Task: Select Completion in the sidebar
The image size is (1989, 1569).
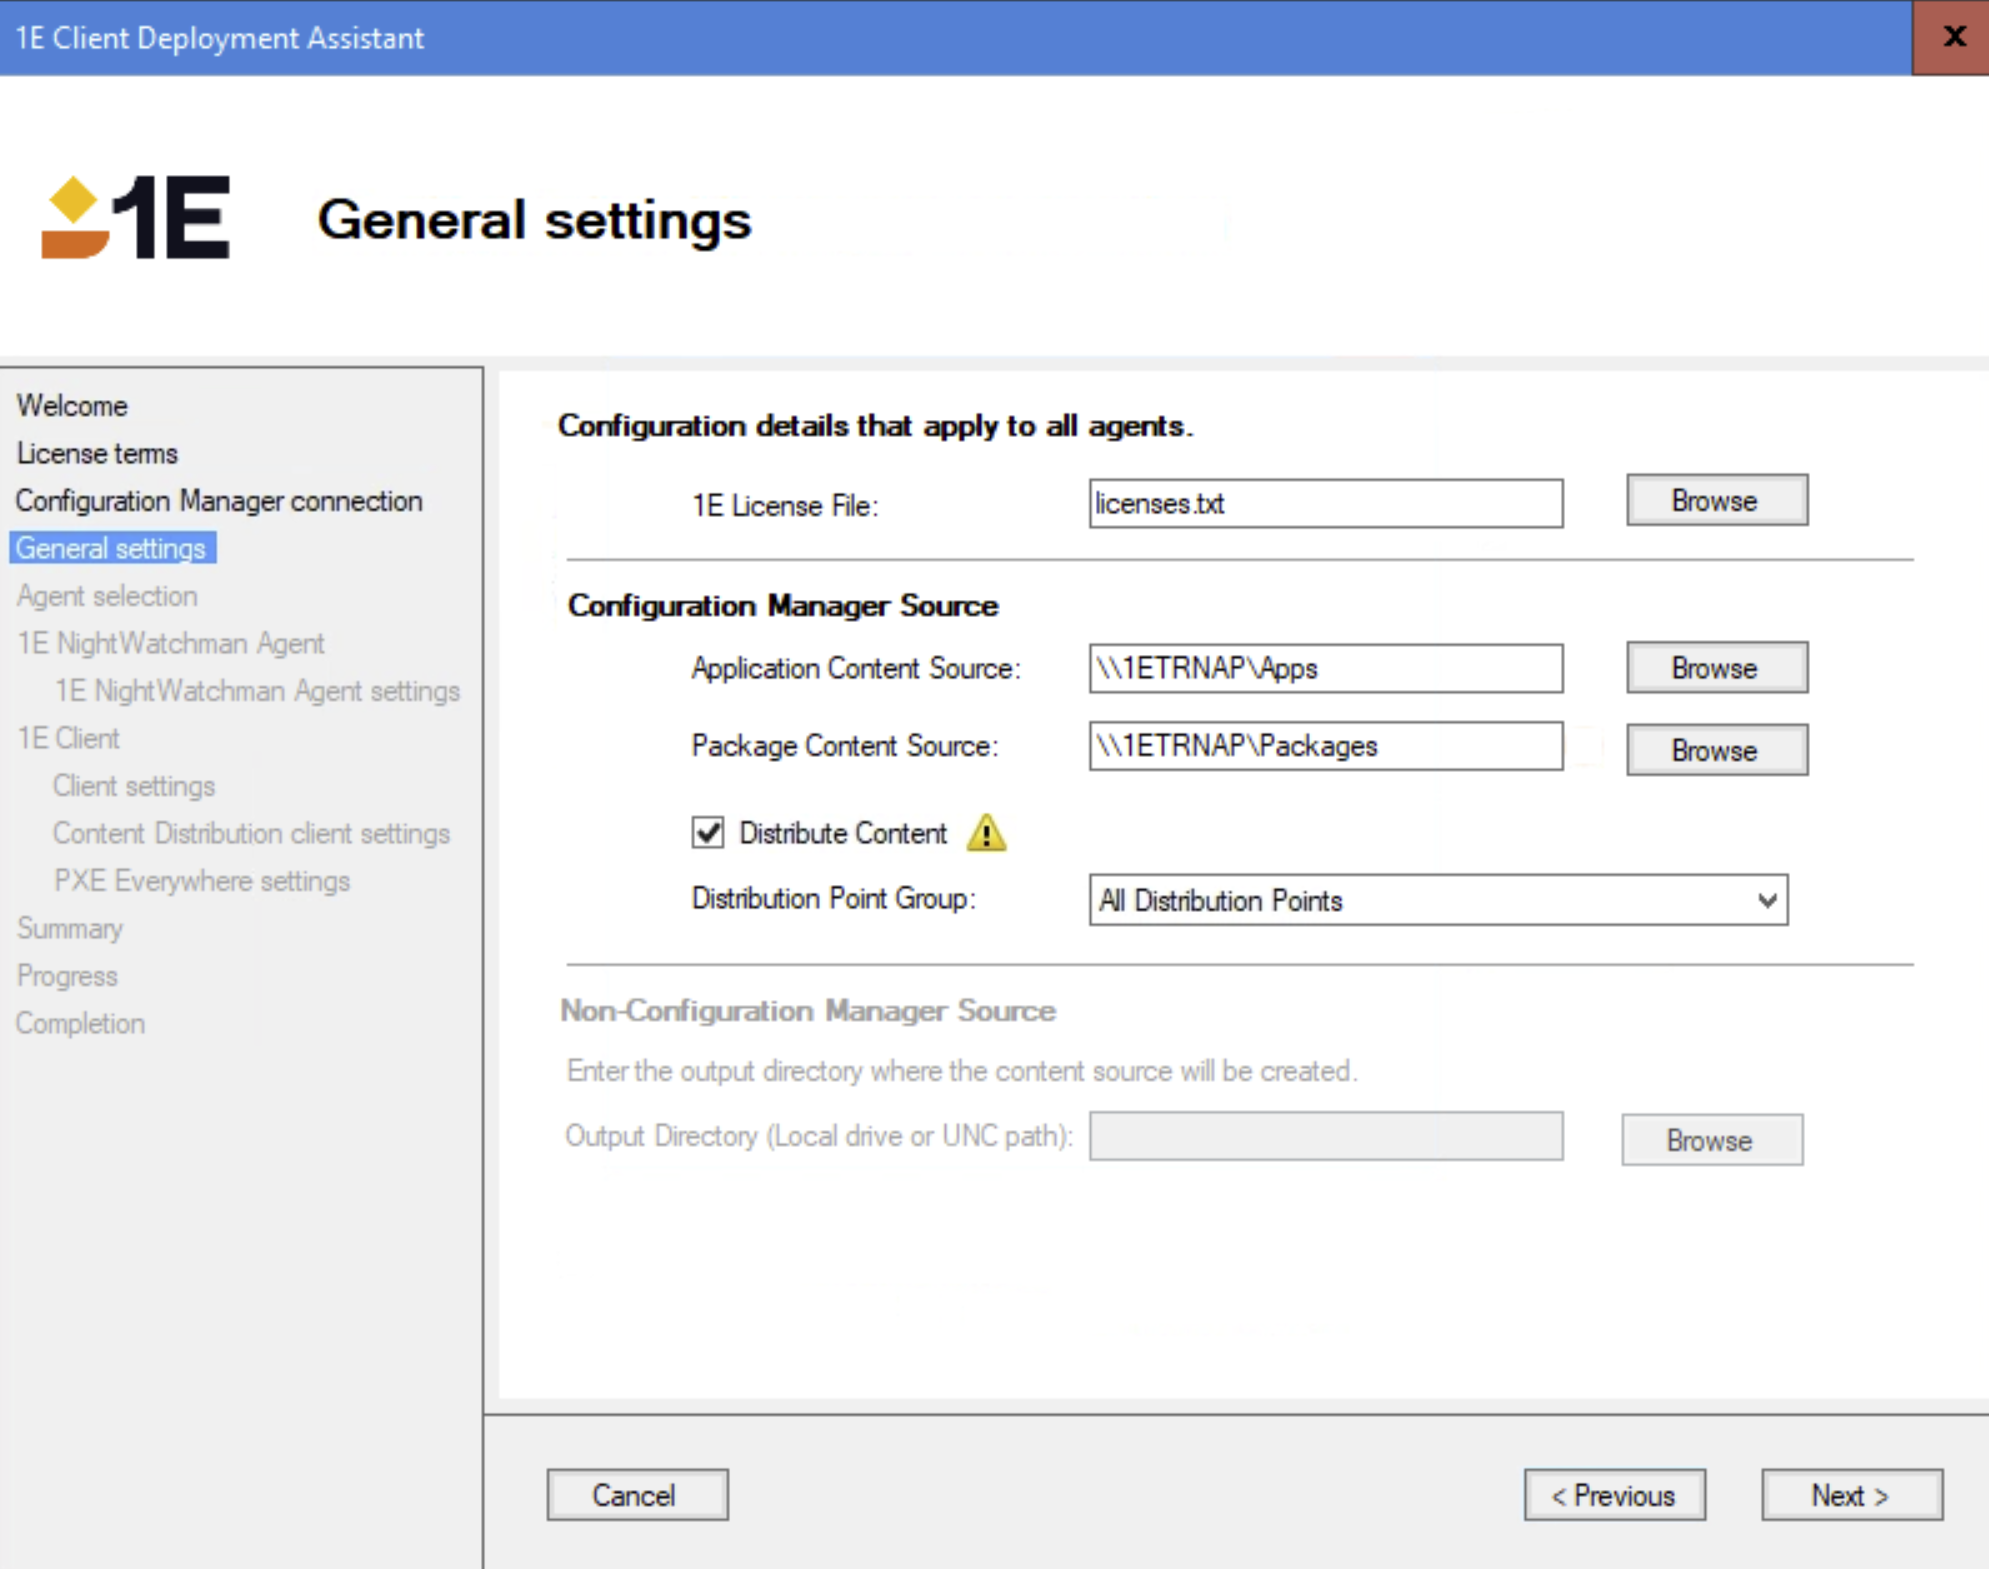Action: (80, 1023)
